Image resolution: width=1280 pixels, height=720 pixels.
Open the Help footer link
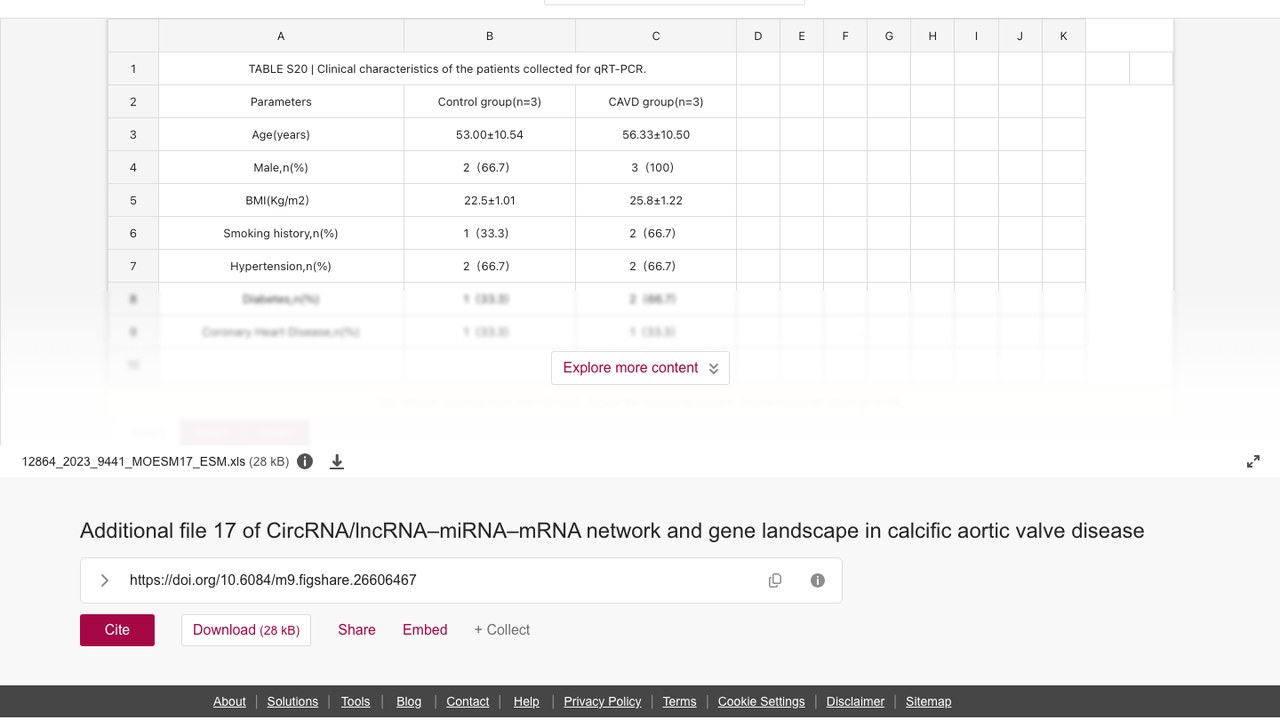(x=526, y=702)
